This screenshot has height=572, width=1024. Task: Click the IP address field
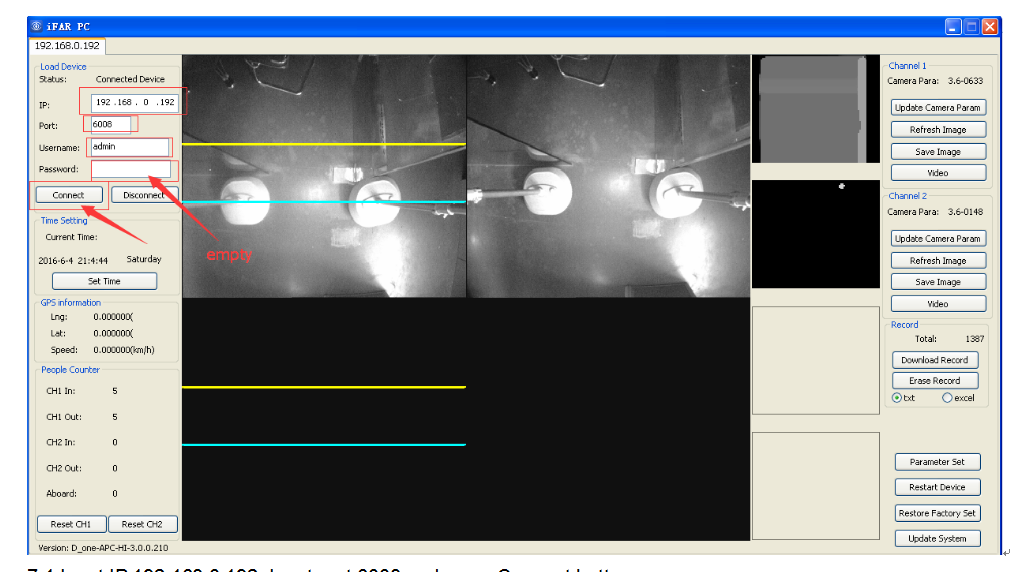point(134,102)
